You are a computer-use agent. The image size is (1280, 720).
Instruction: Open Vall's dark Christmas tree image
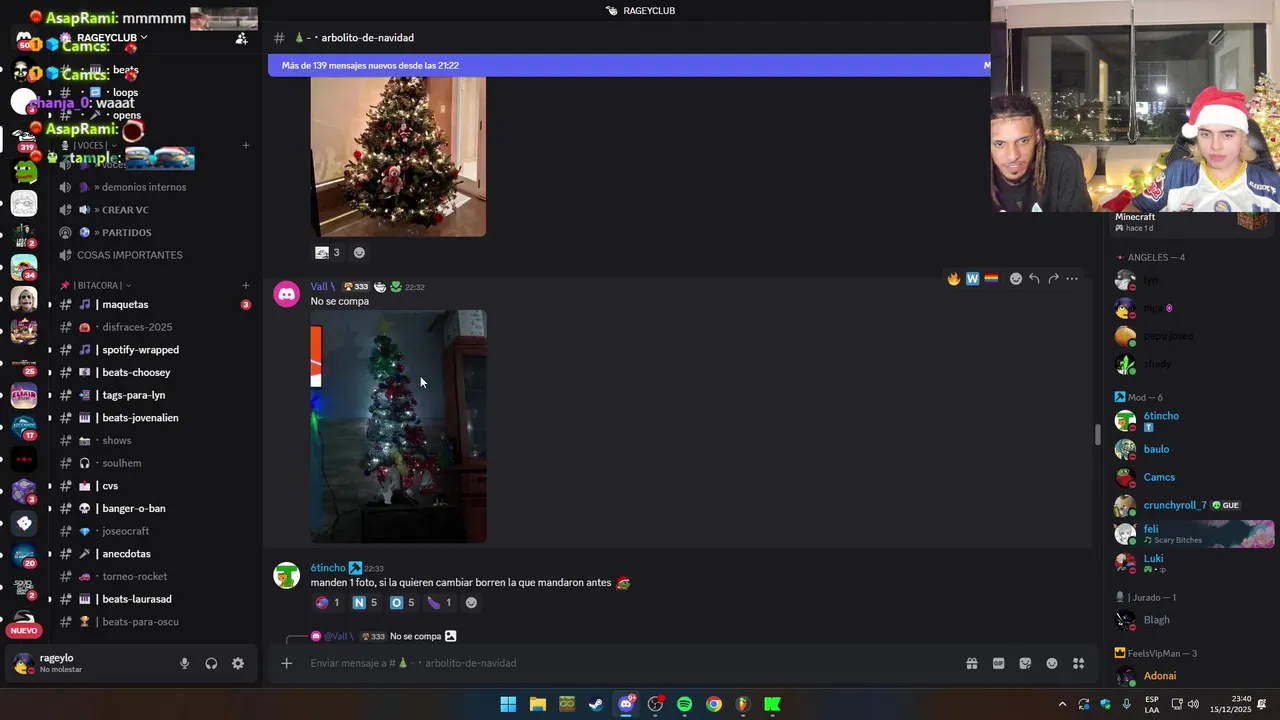coord(398,426)
